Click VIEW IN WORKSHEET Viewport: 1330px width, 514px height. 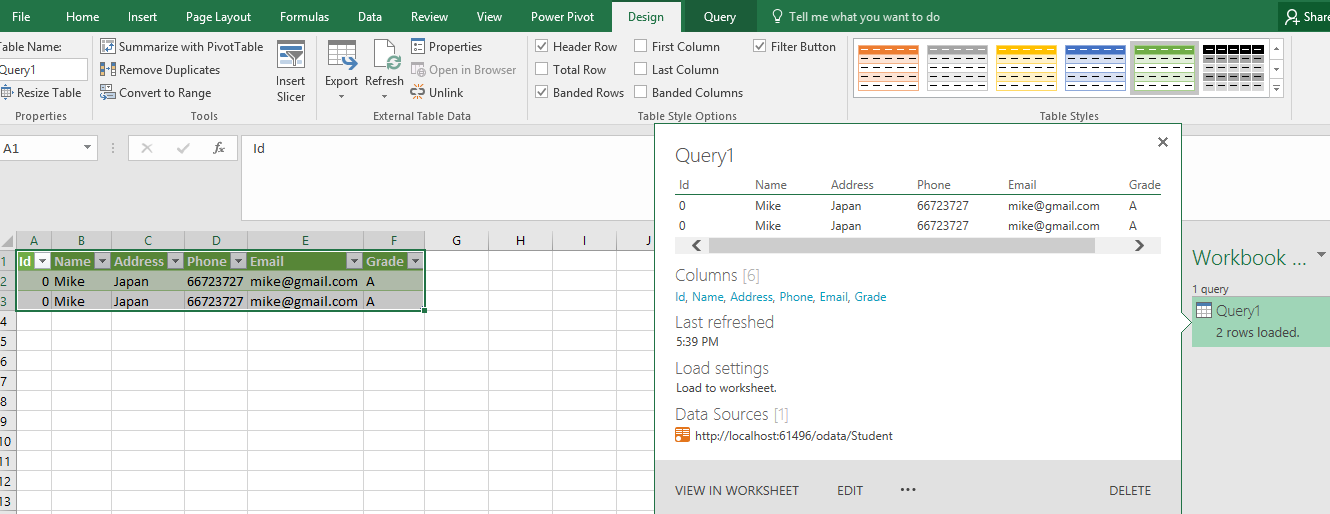coord(737,490)
